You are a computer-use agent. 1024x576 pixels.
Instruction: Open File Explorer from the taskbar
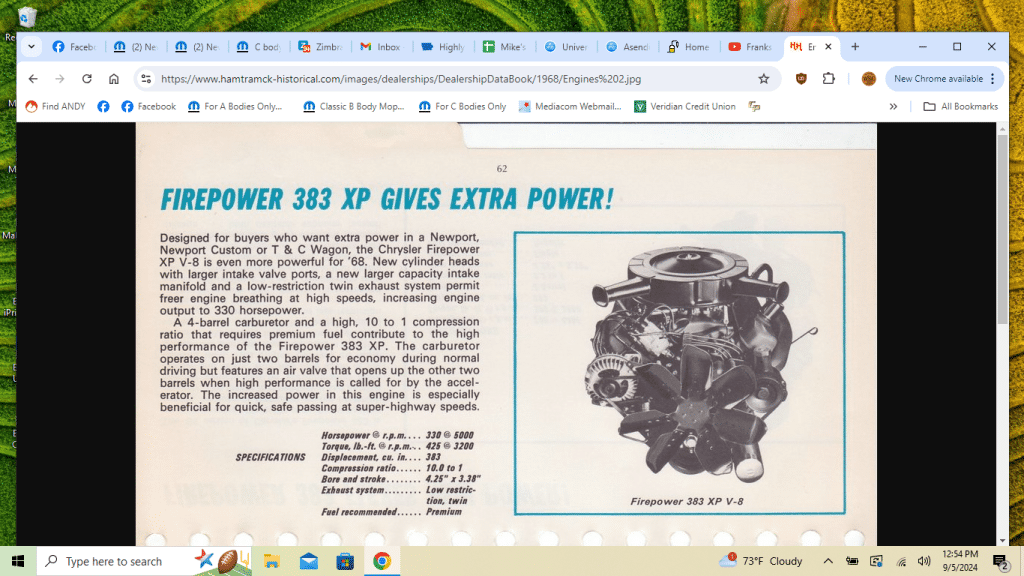(x=272, y=561)
